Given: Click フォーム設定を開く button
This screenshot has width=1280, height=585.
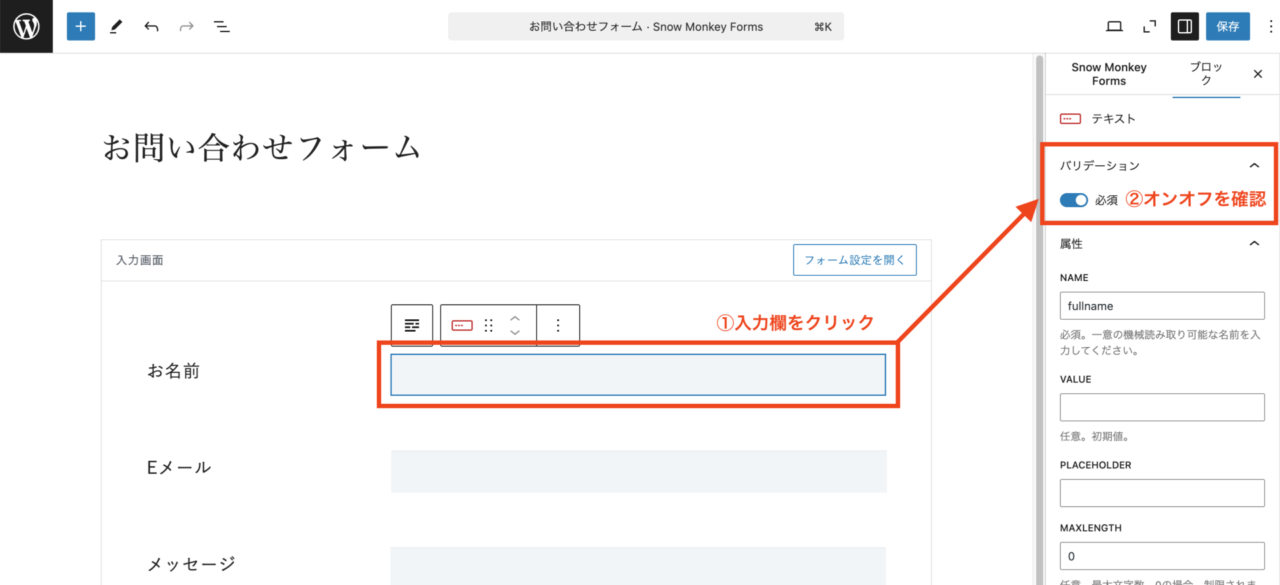Looking at the screenshot, I should point(855,260).
